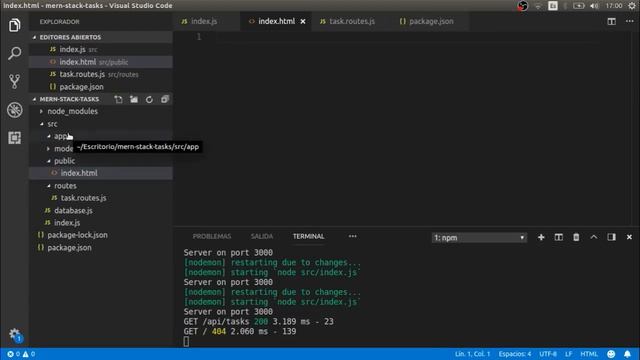
Task: Click New File icon in MERN-STACK-TASKS header
Action: pos(118,99)
